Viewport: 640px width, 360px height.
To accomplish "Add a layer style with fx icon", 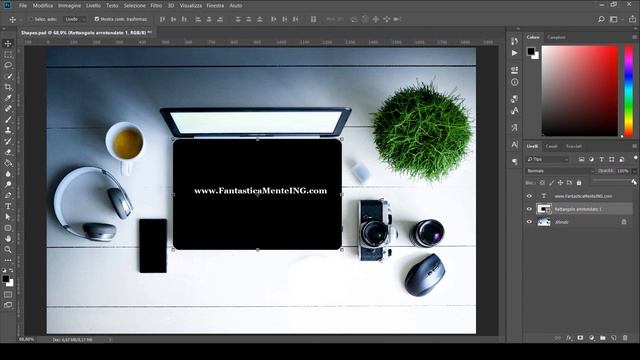I will pyautogui.click(x=569, y=338).
